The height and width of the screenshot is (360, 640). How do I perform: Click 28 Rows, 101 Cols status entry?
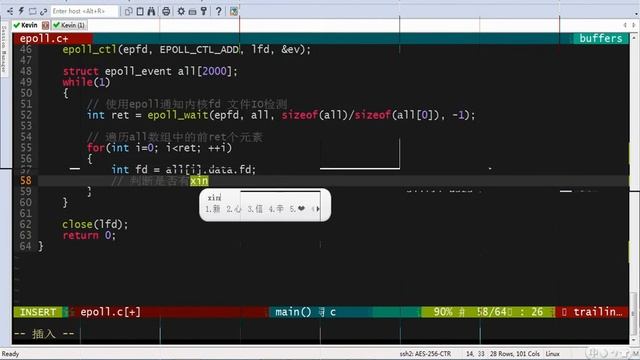coord(514,354)
